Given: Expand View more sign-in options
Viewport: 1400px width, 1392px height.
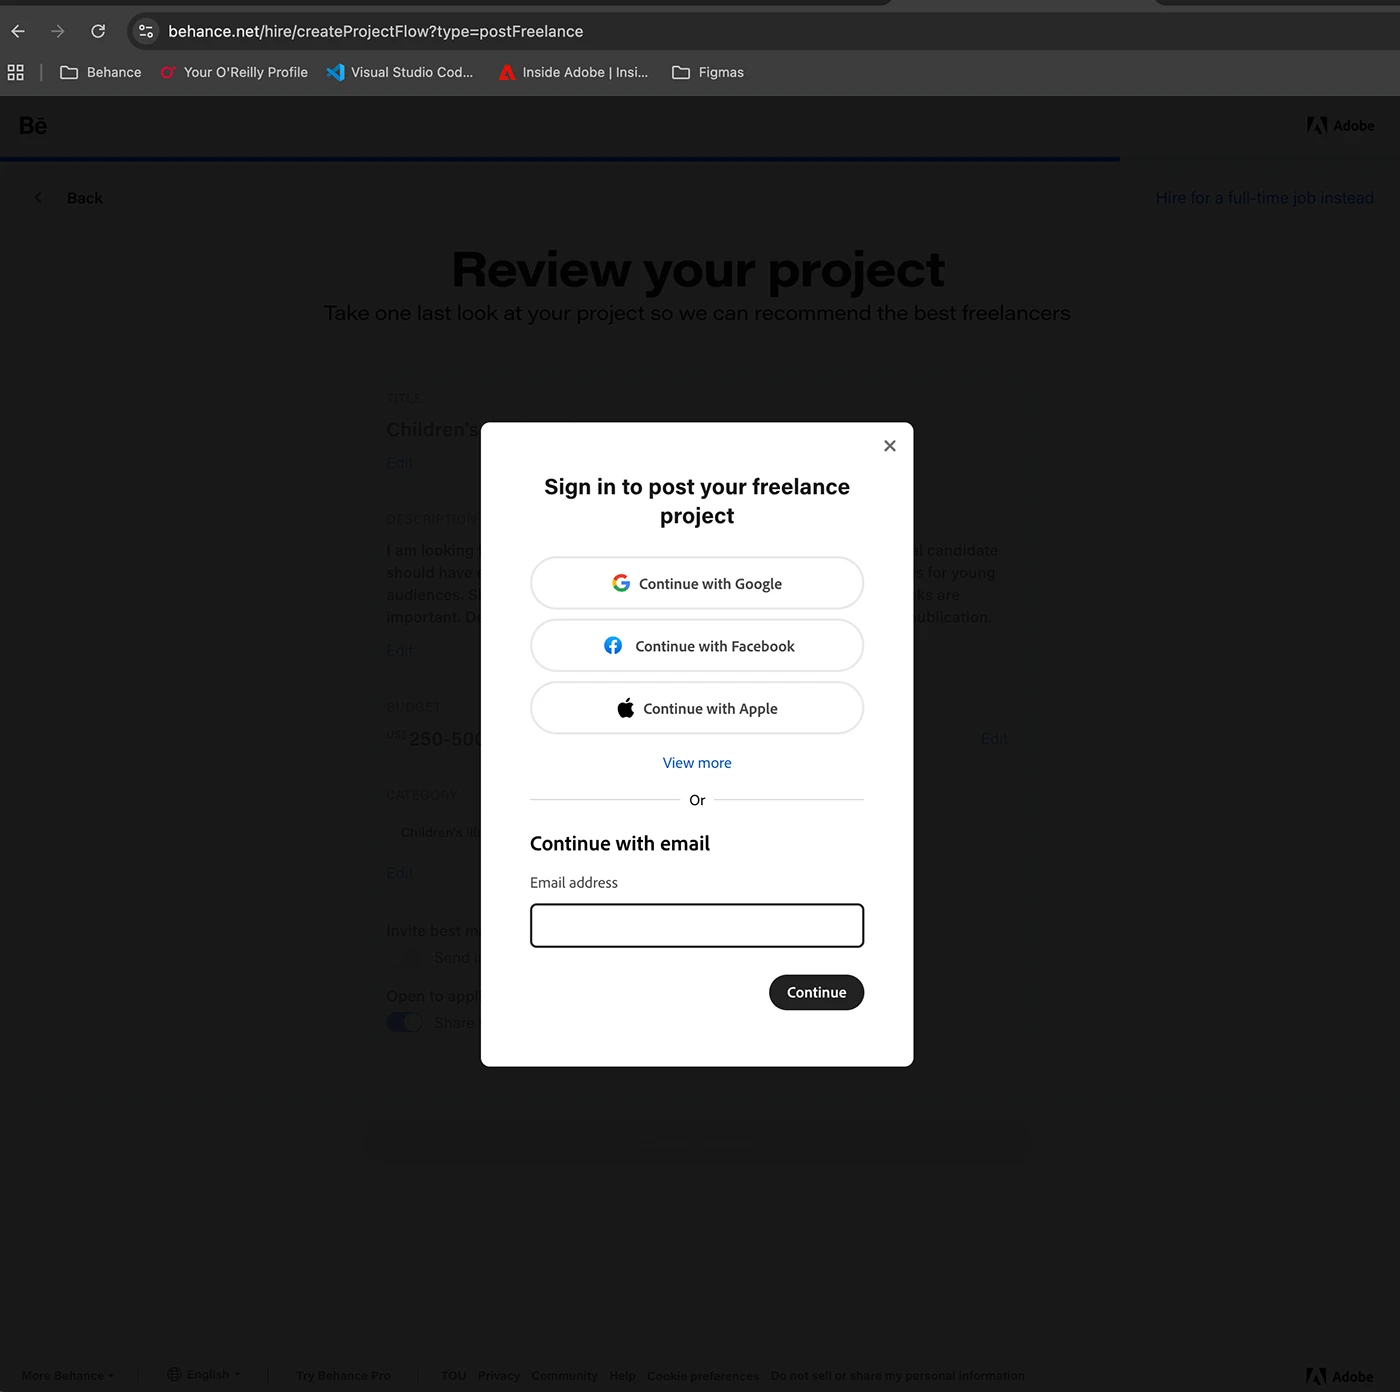Looking at the screenshot, I should pos(697,763).
